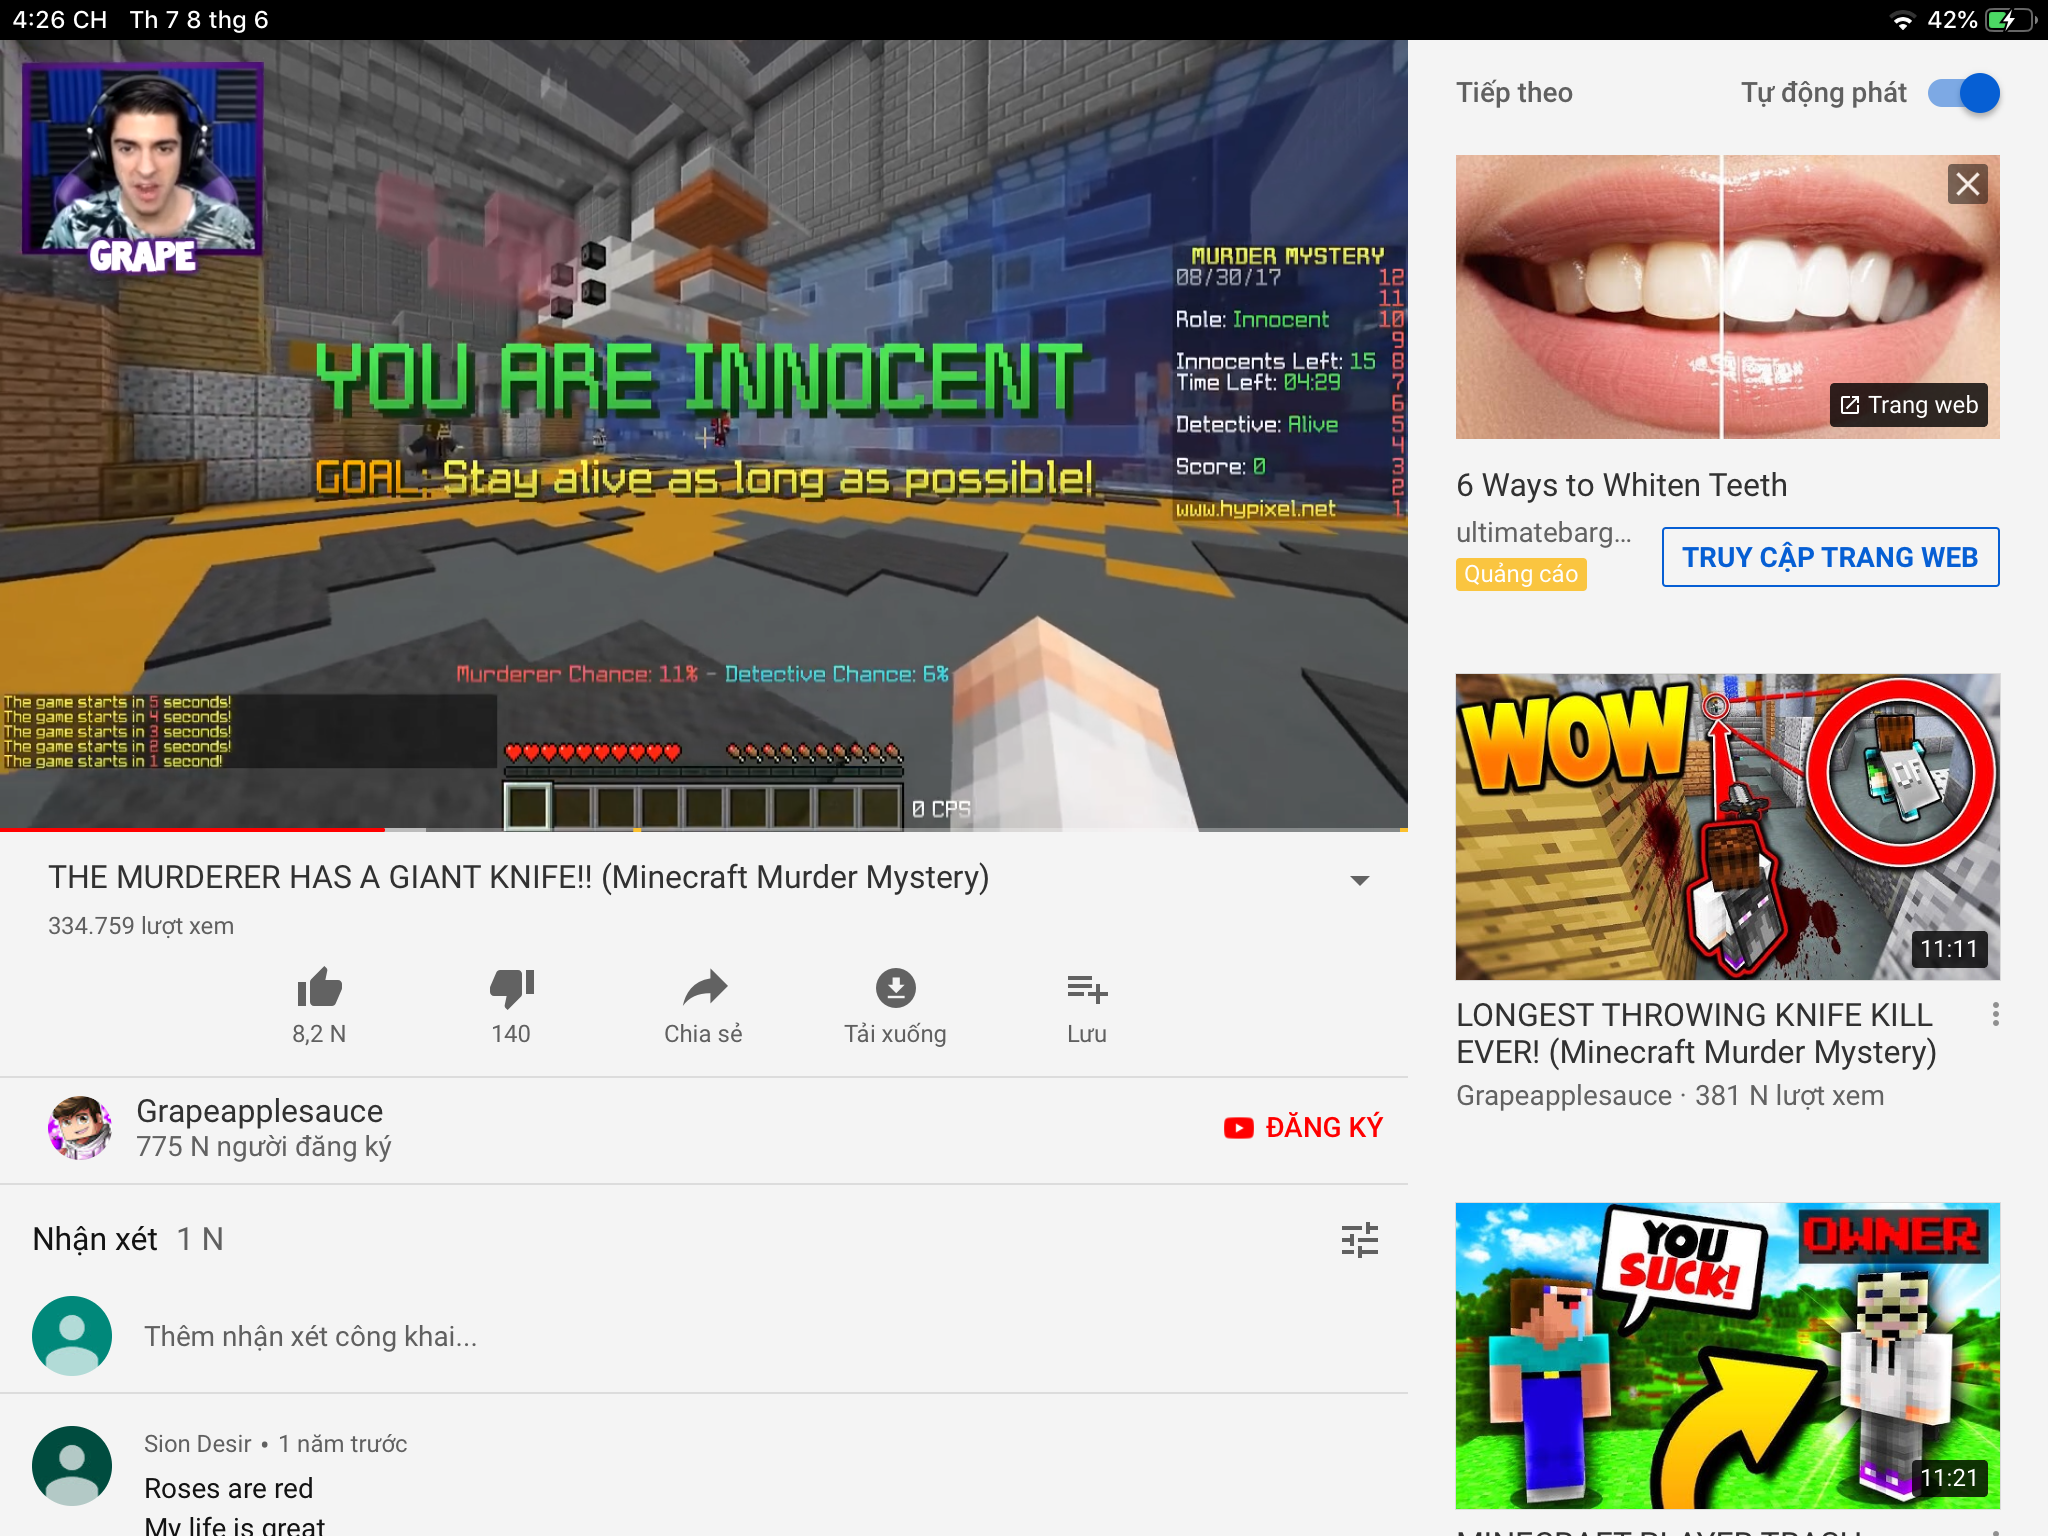Seek using the red video progress bar

click(x=704, y=830)
